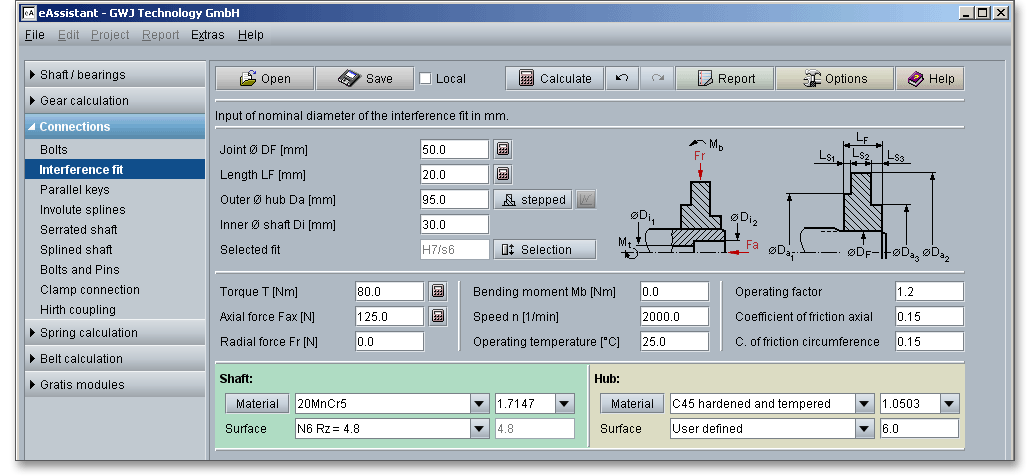Click the Speed n input field
Viewport: 1030px width, 476px height.
tap(674, 316)
